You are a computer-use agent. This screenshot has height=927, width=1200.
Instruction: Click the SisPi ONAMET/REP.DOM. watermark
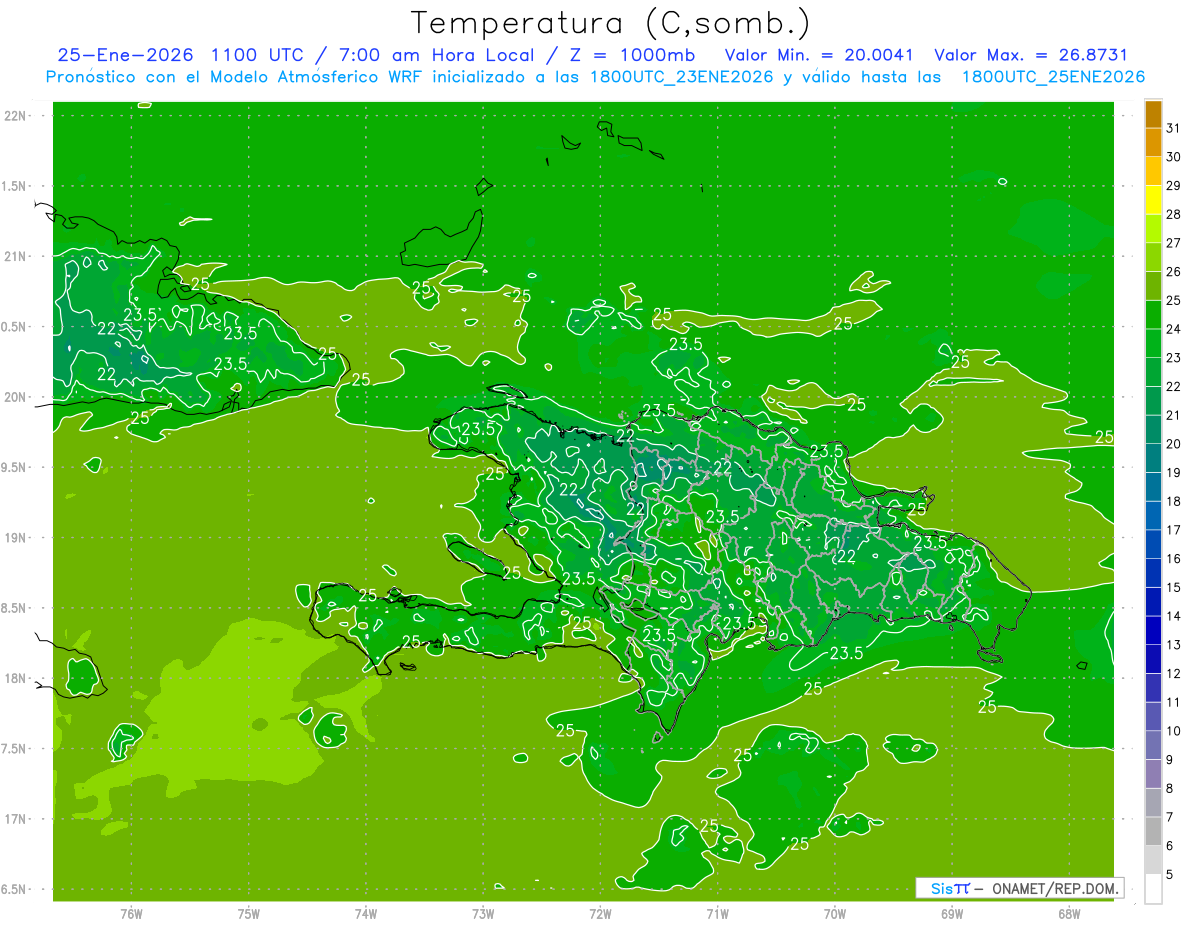(1020, 888)
